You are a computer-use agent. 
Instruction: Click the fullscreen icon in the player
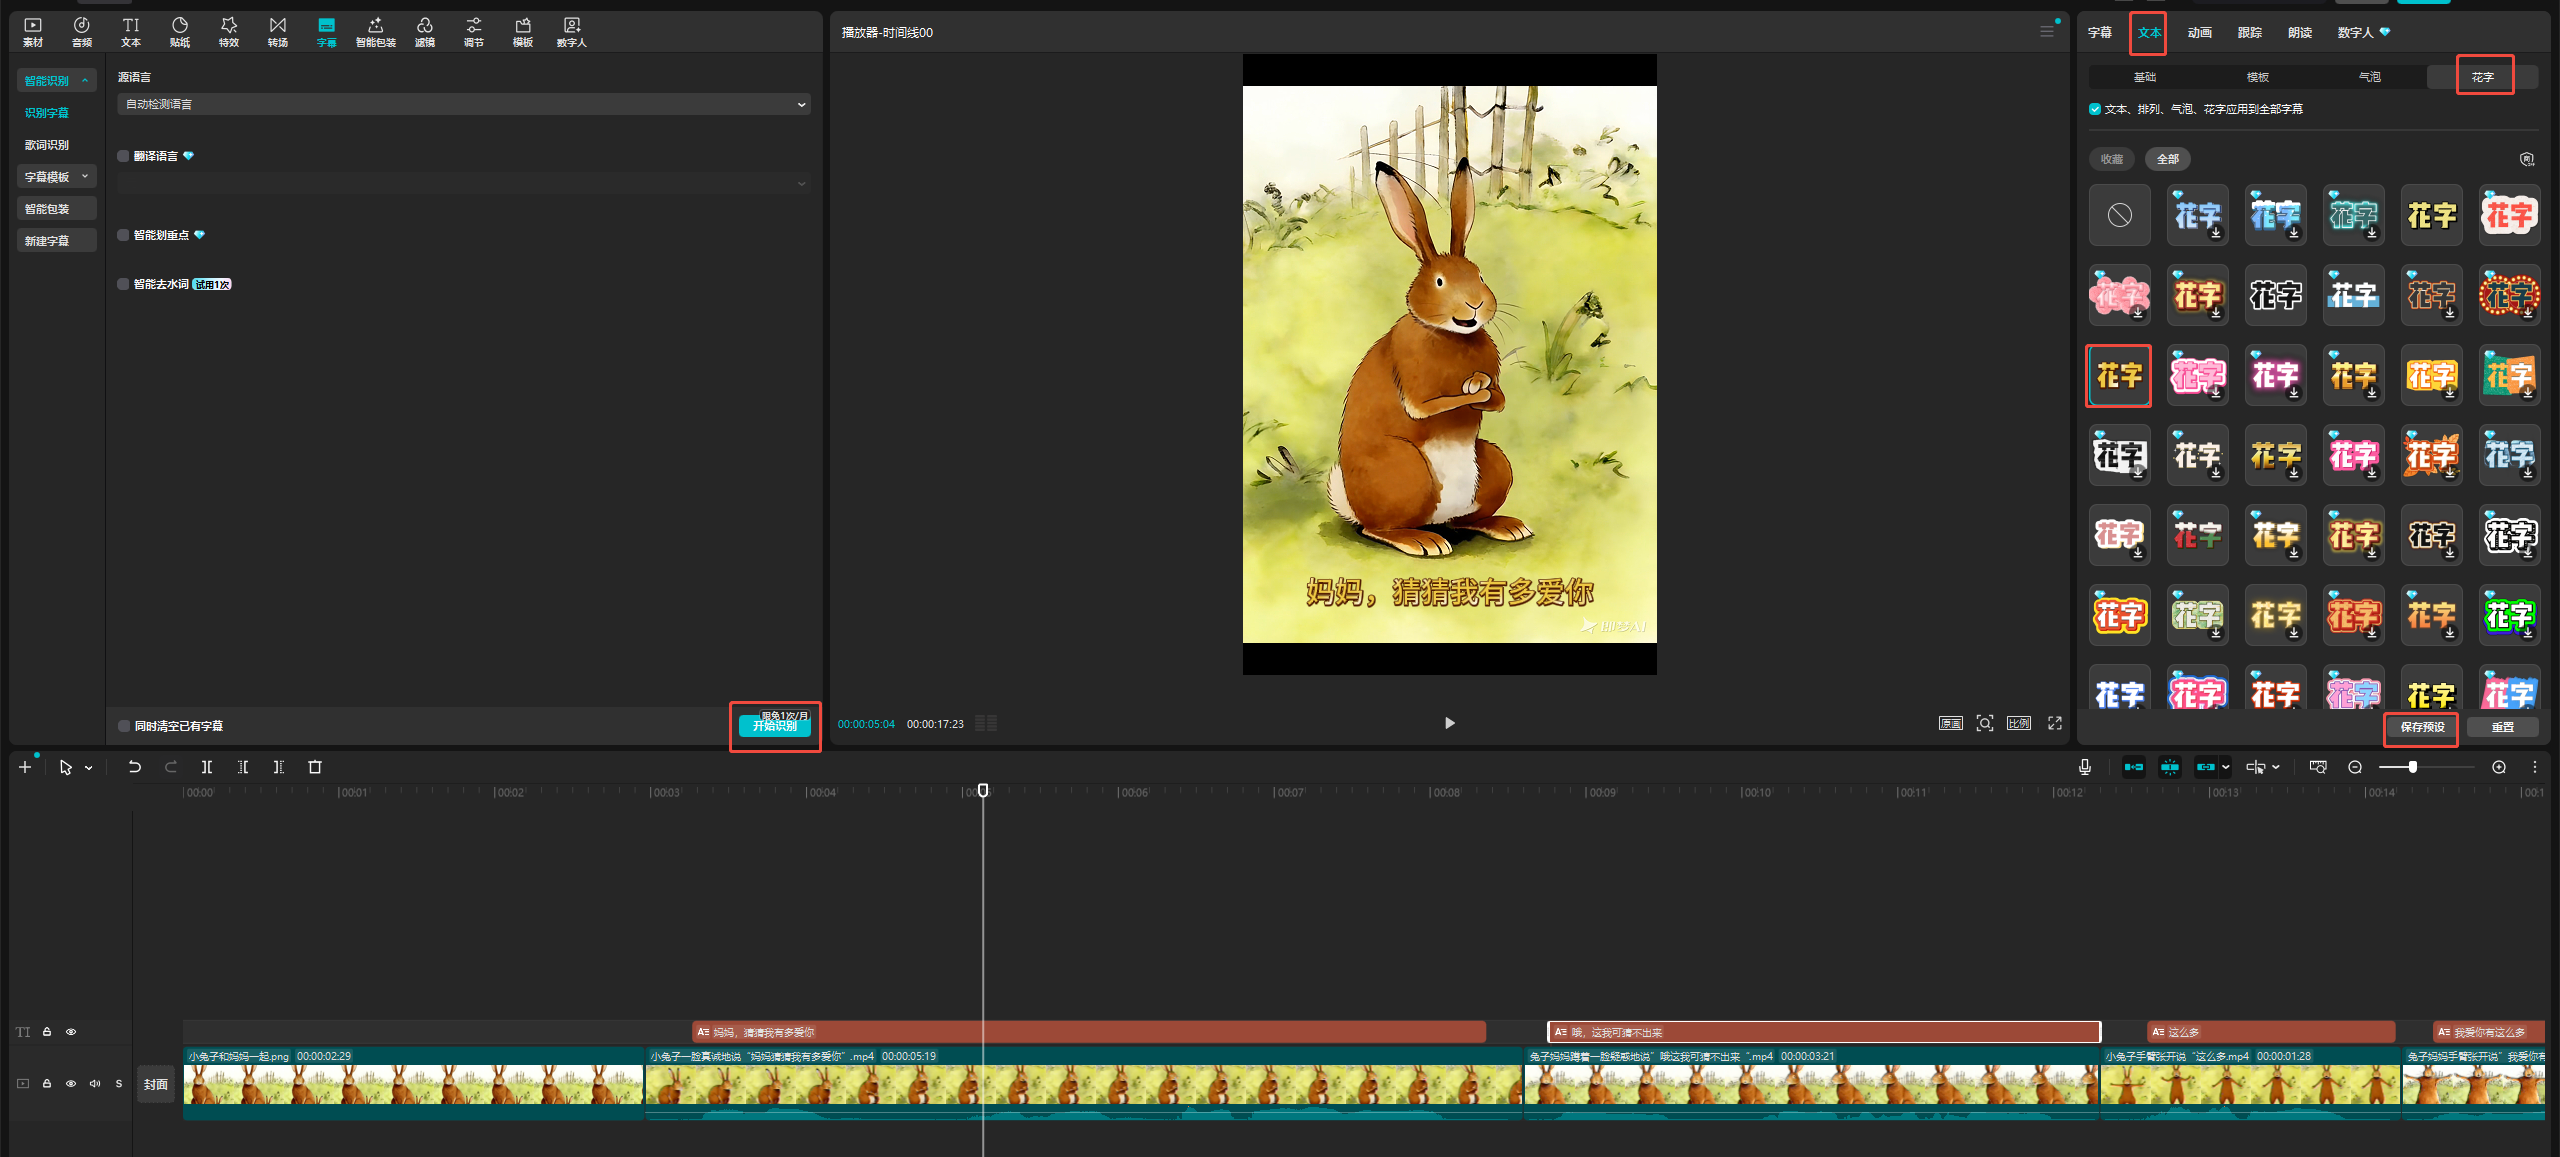[x=2055, y=723]
